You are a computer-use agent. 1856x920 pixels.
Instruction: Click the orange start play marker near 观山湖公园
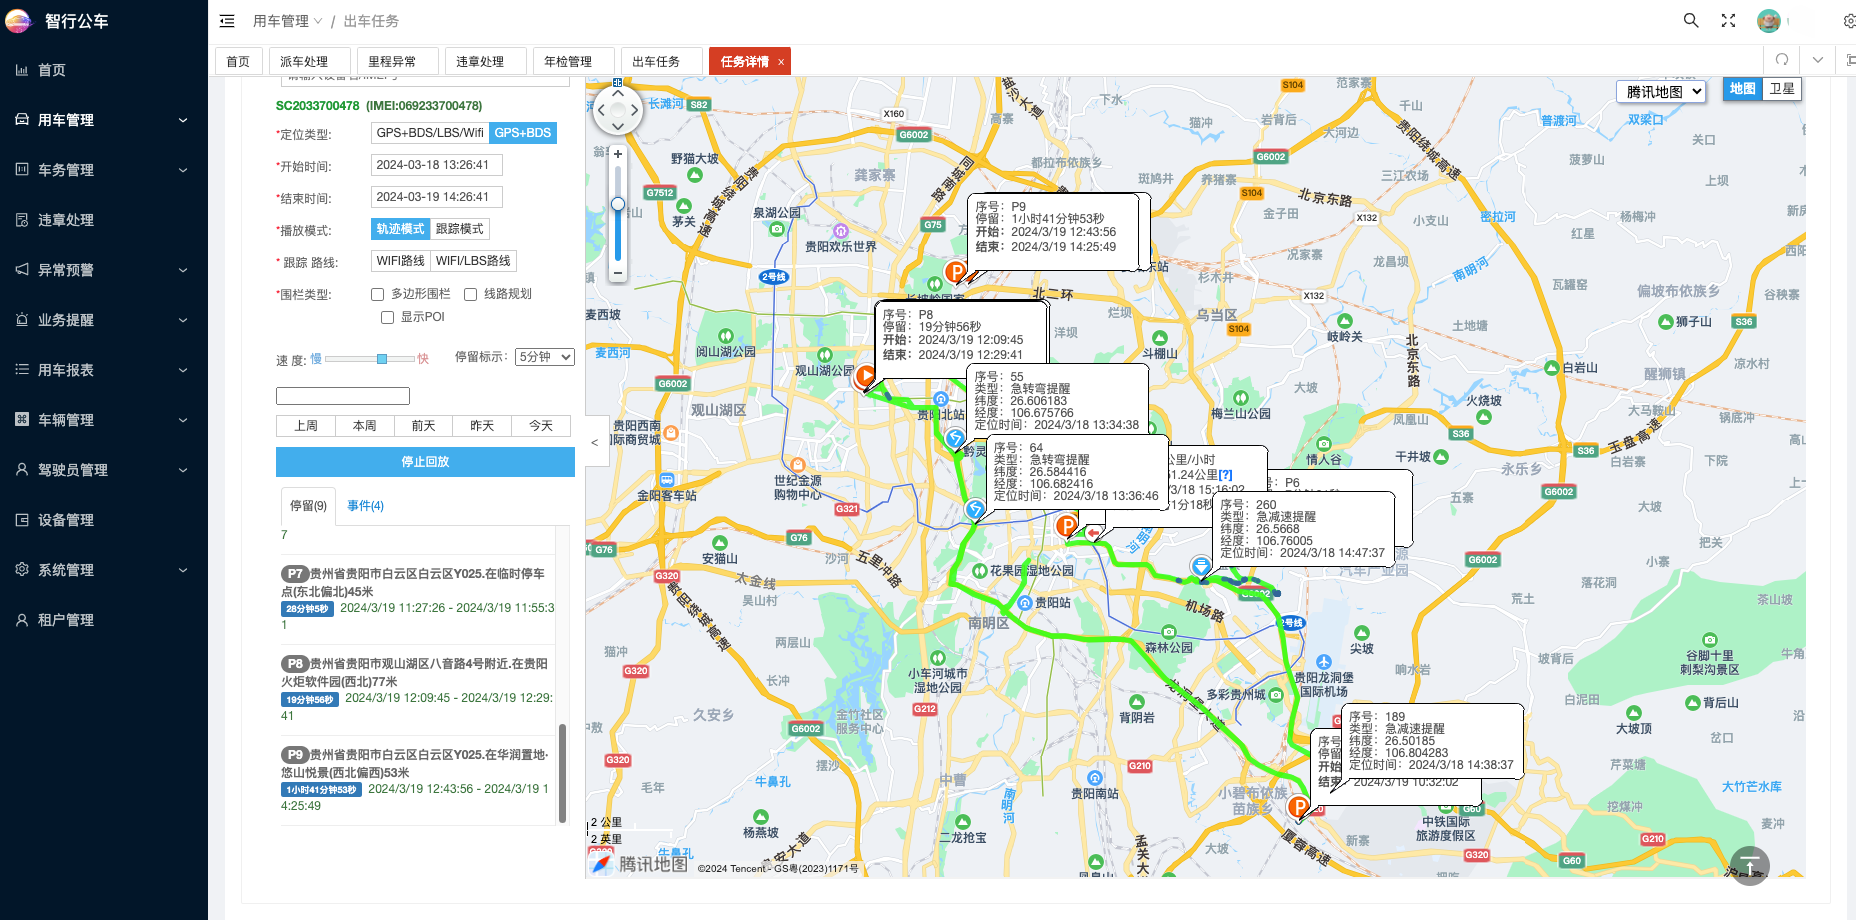[x=865, y=377]
